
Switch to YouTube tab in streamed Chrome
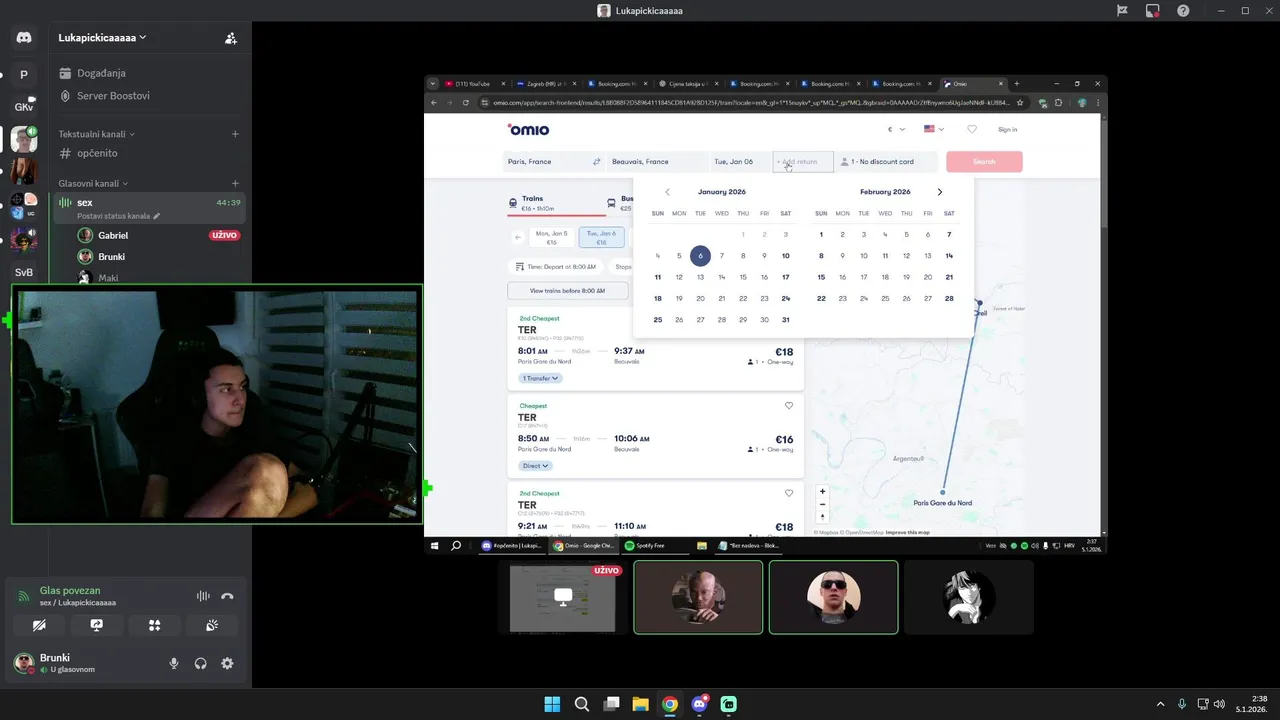coord(472,84)
